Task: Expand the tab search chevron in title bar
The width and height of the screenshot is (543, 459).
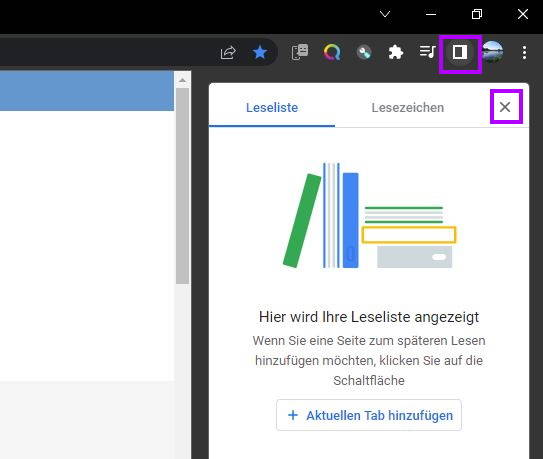Action: point(385,14)
